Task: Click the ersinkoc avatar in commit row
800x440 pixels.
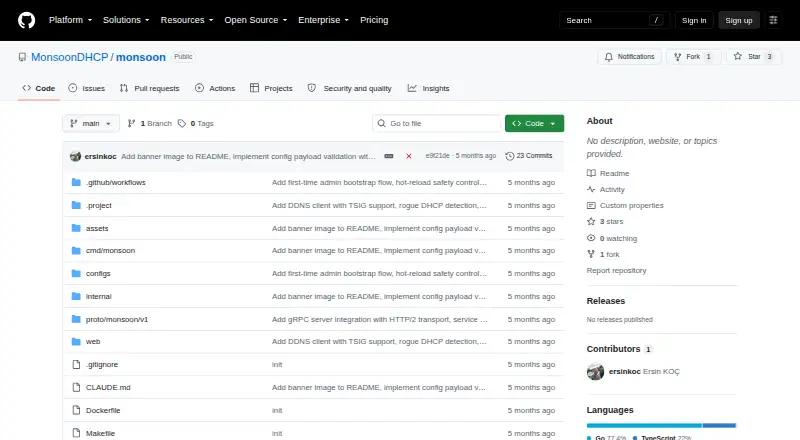Action: tap(76, 156)
